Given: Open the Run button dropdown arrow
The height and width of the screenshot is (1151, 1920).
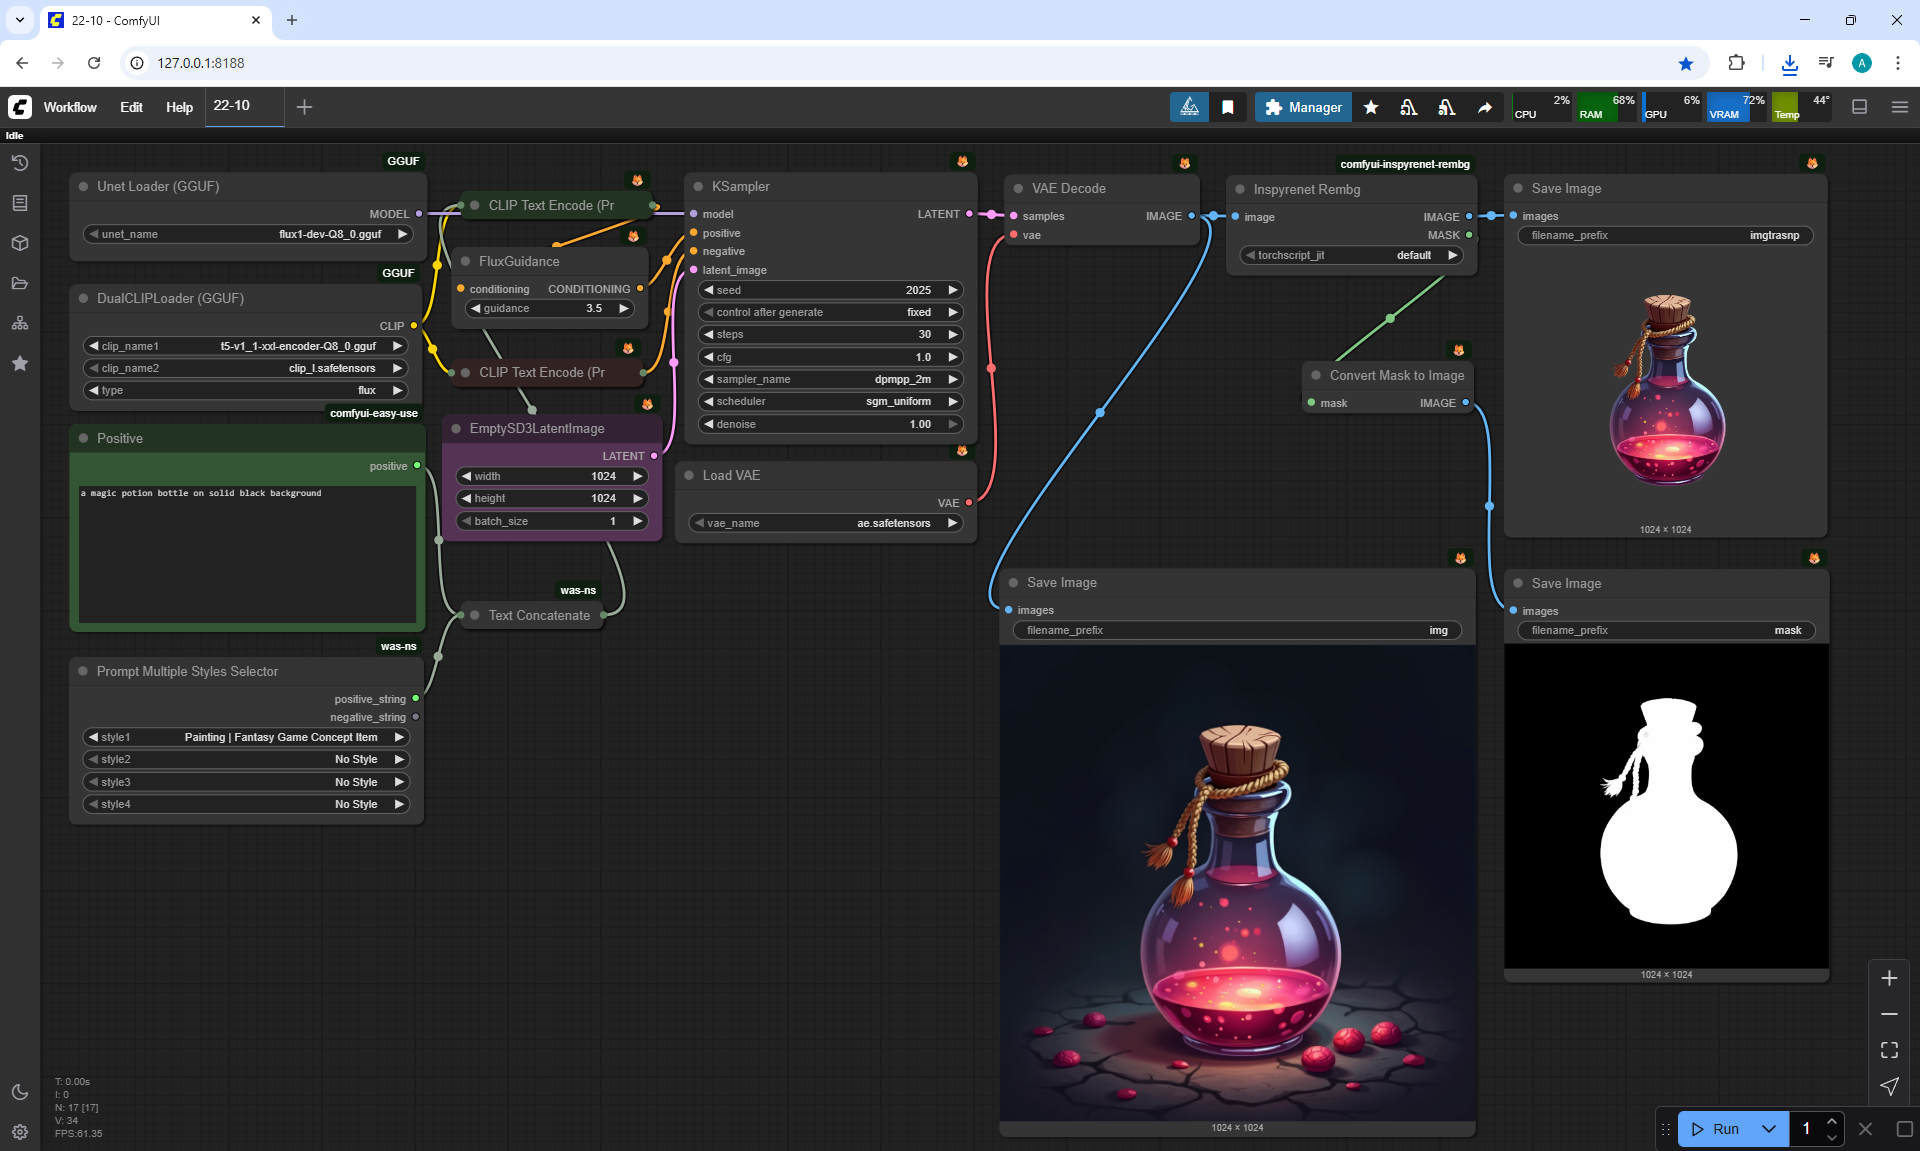Looking at the screenshot, I should pos(1768,1129).
